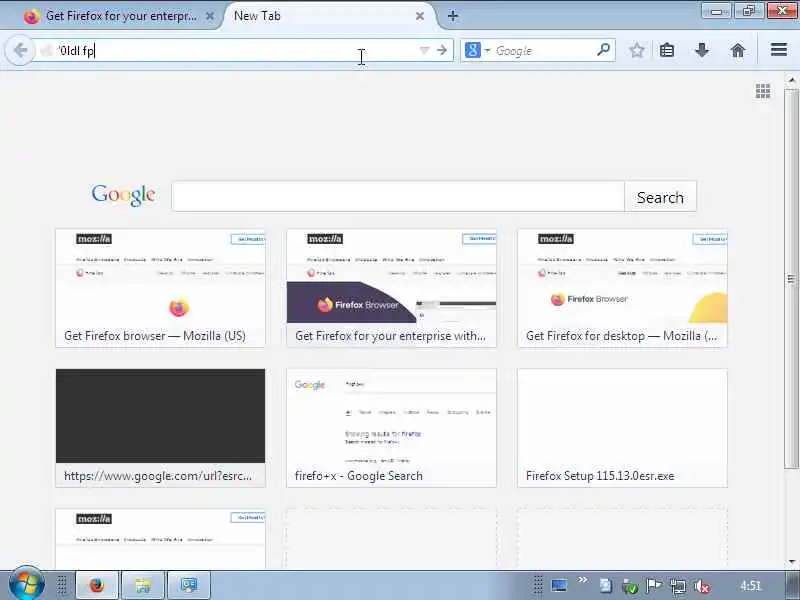
Task: Click the third taskbar application button
Action: point(189,585)
